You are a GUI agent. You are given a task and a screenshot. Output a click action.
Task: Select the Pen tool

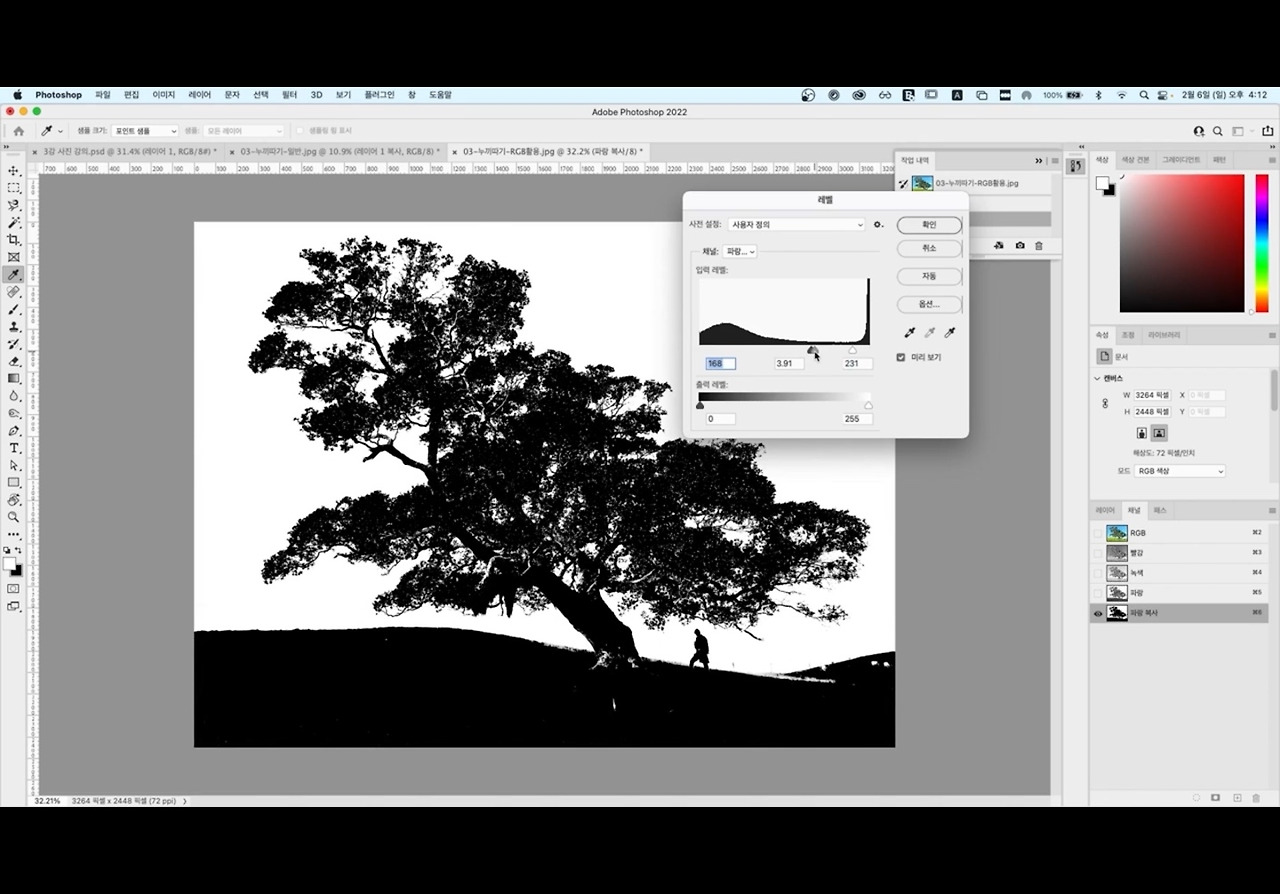[x=14, y=431]
